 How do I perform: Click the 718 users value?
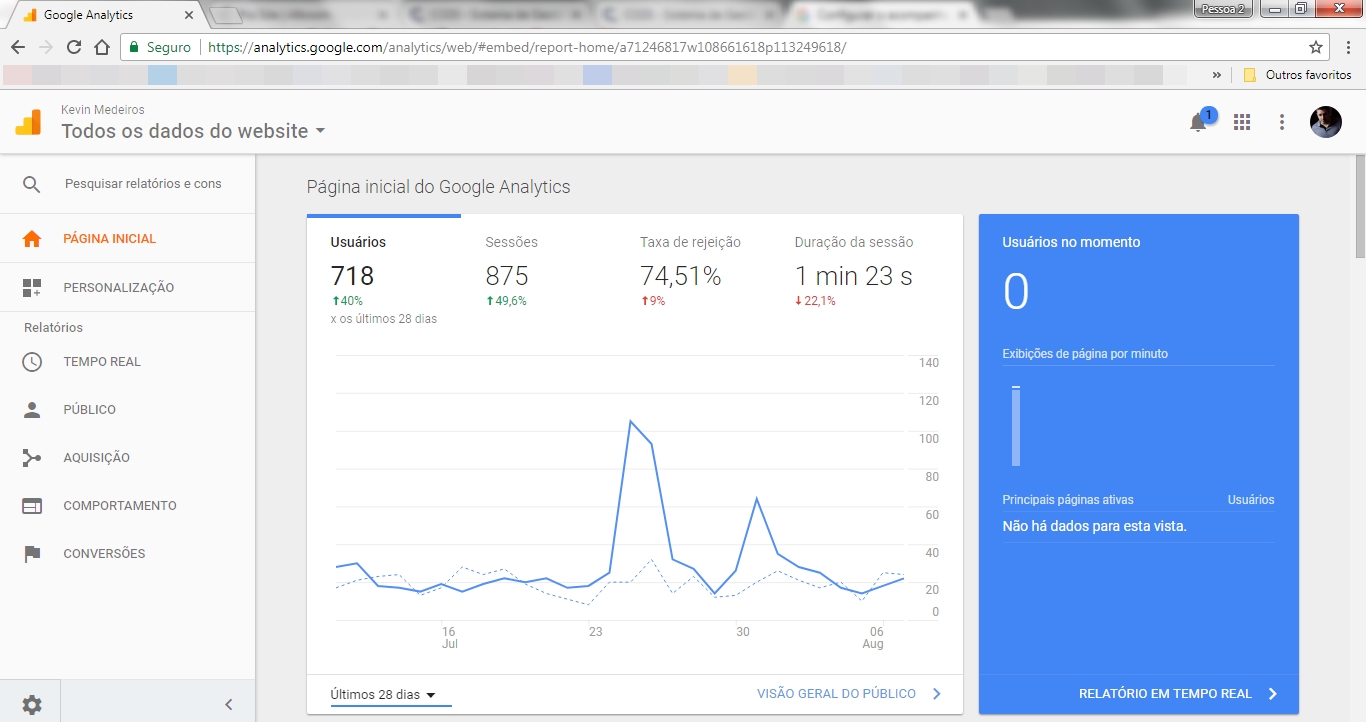352,276
